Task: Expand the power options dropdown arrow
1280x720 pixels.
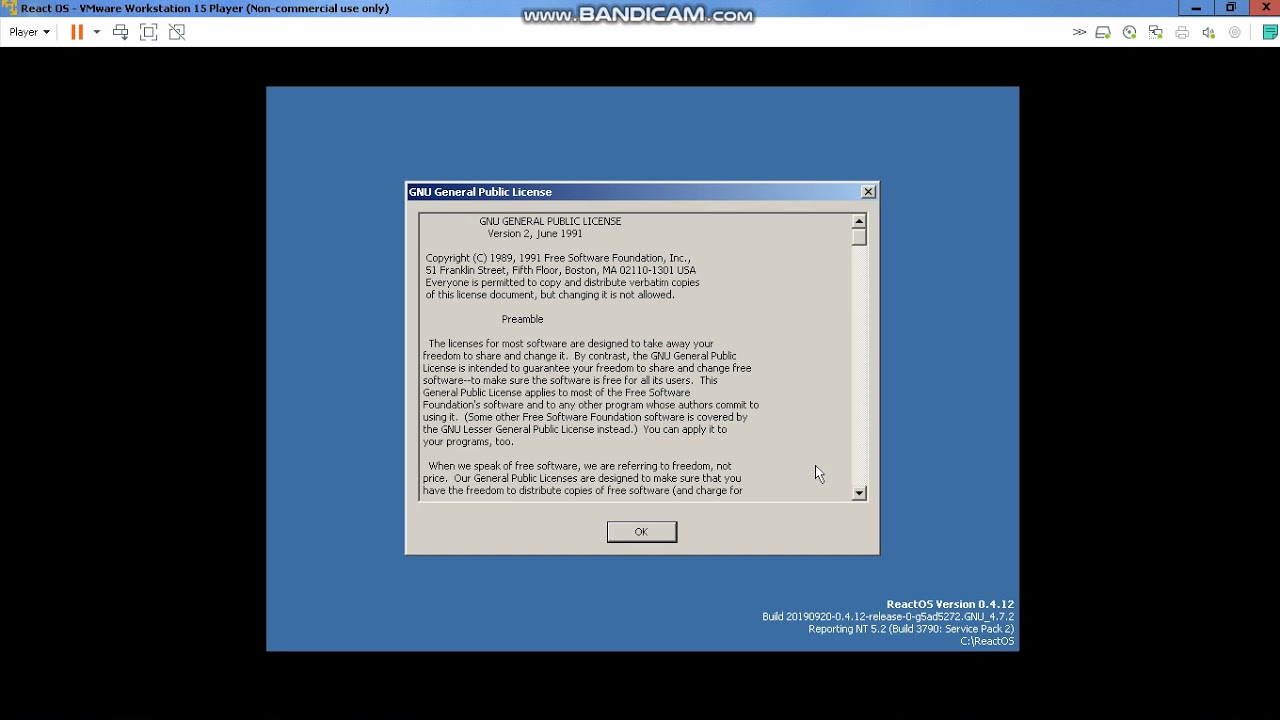Action: pos(97,32)
